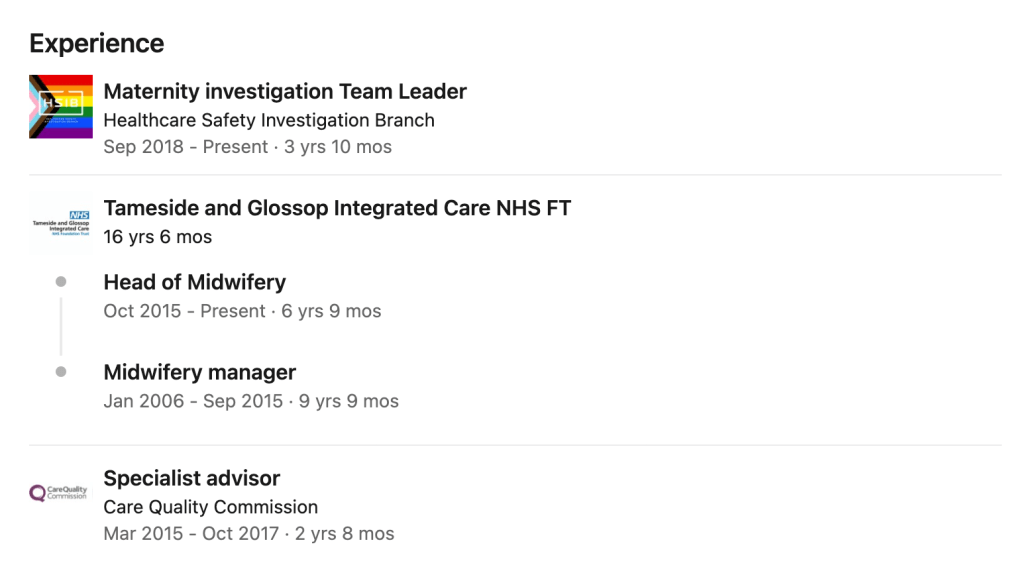Open the Specialist advisor role entry
Viewport: 1023px width, 571px height.
pyautogui.click(x=192, y=478)
